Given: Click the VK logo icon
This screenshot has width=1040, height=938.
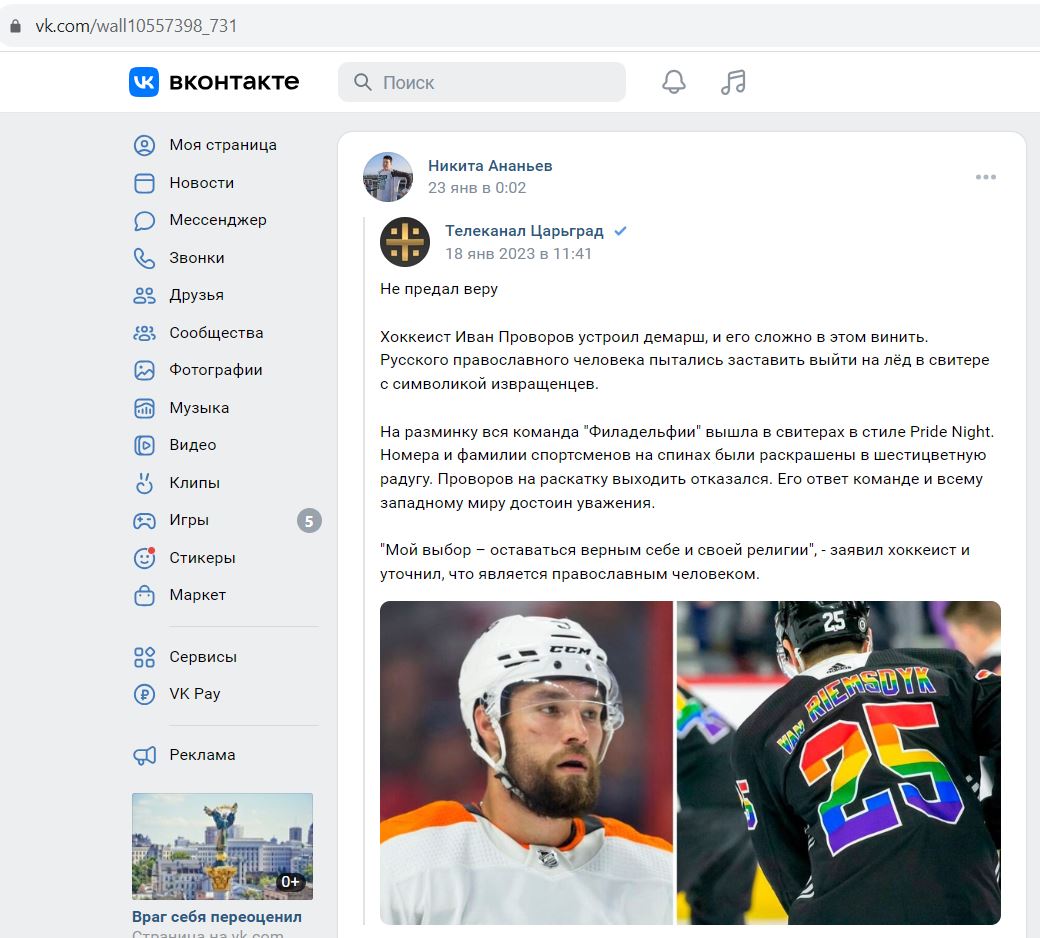Looking at the screenshot, I should pos(144,82).
